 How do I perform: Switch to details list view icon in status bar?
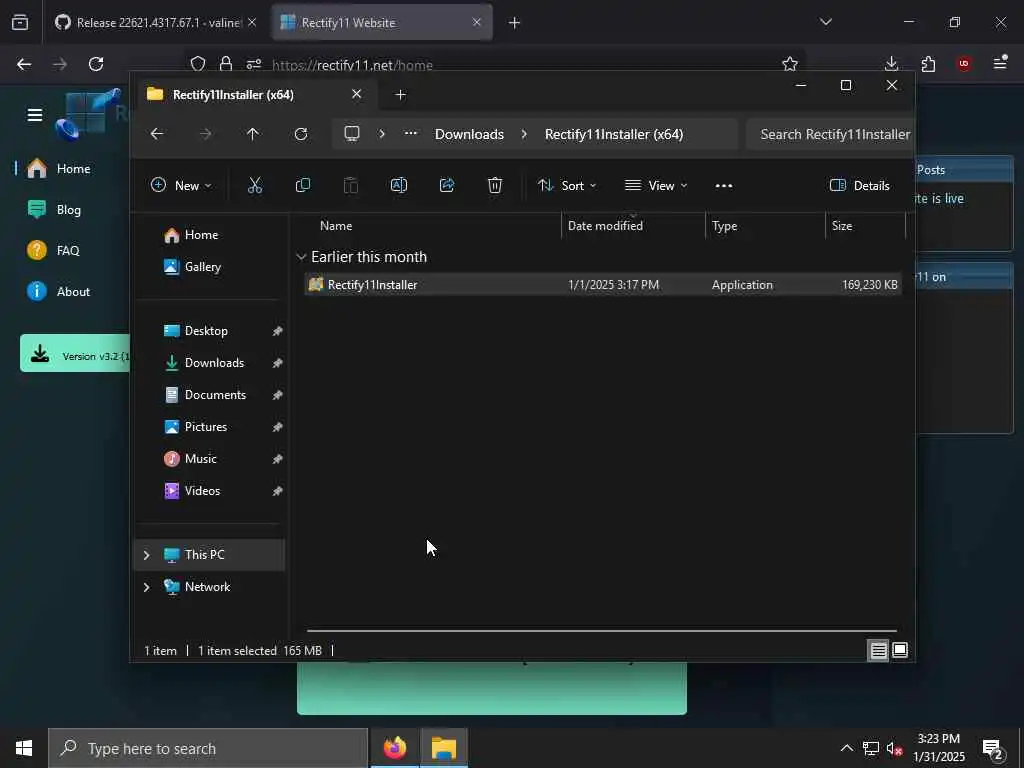878,650
